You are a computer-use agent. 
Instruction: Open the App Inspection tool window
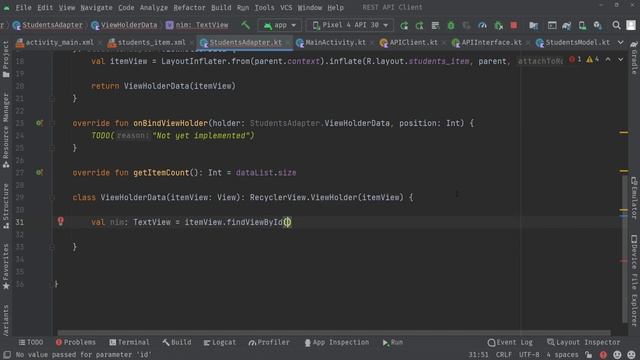coord(337,342)
